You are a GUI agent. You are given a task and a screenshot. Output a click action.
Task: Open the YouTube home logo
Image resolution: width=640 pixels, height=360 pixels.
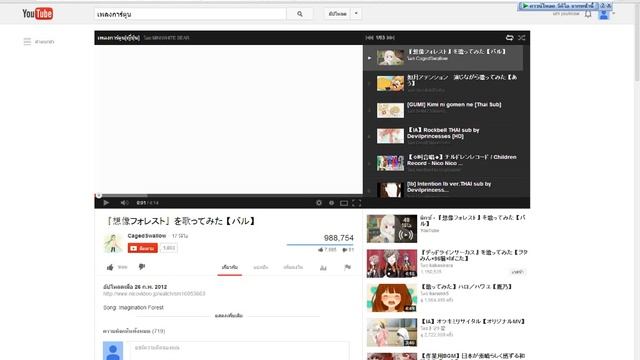pos(38,14)
